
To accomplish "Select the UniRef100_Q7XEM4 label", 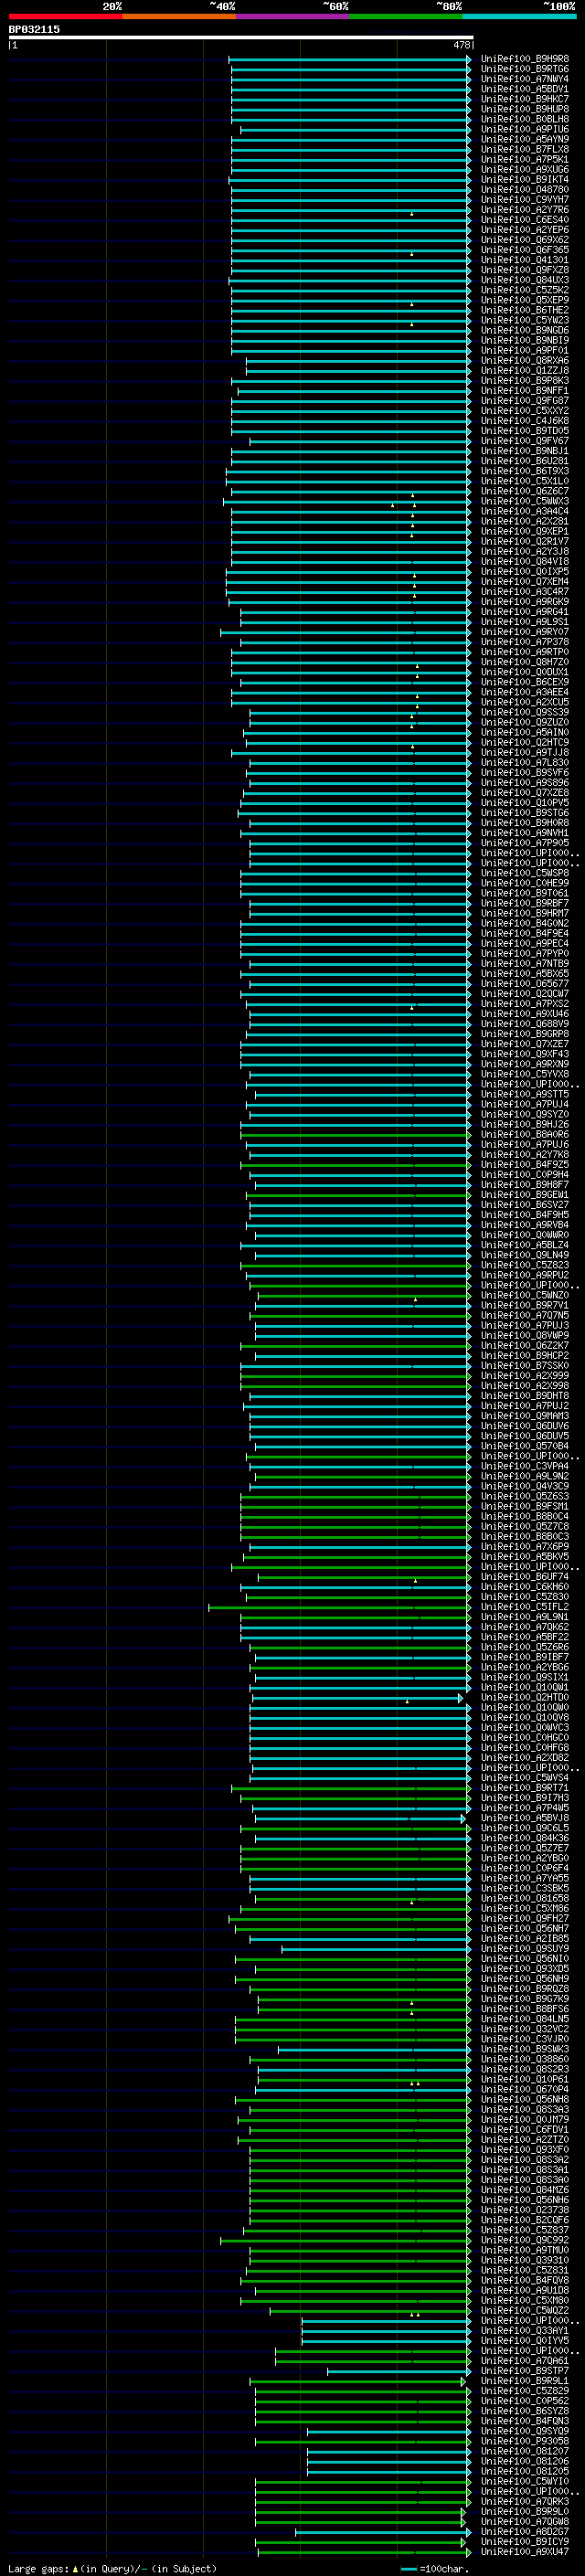I will coord(525,582).
